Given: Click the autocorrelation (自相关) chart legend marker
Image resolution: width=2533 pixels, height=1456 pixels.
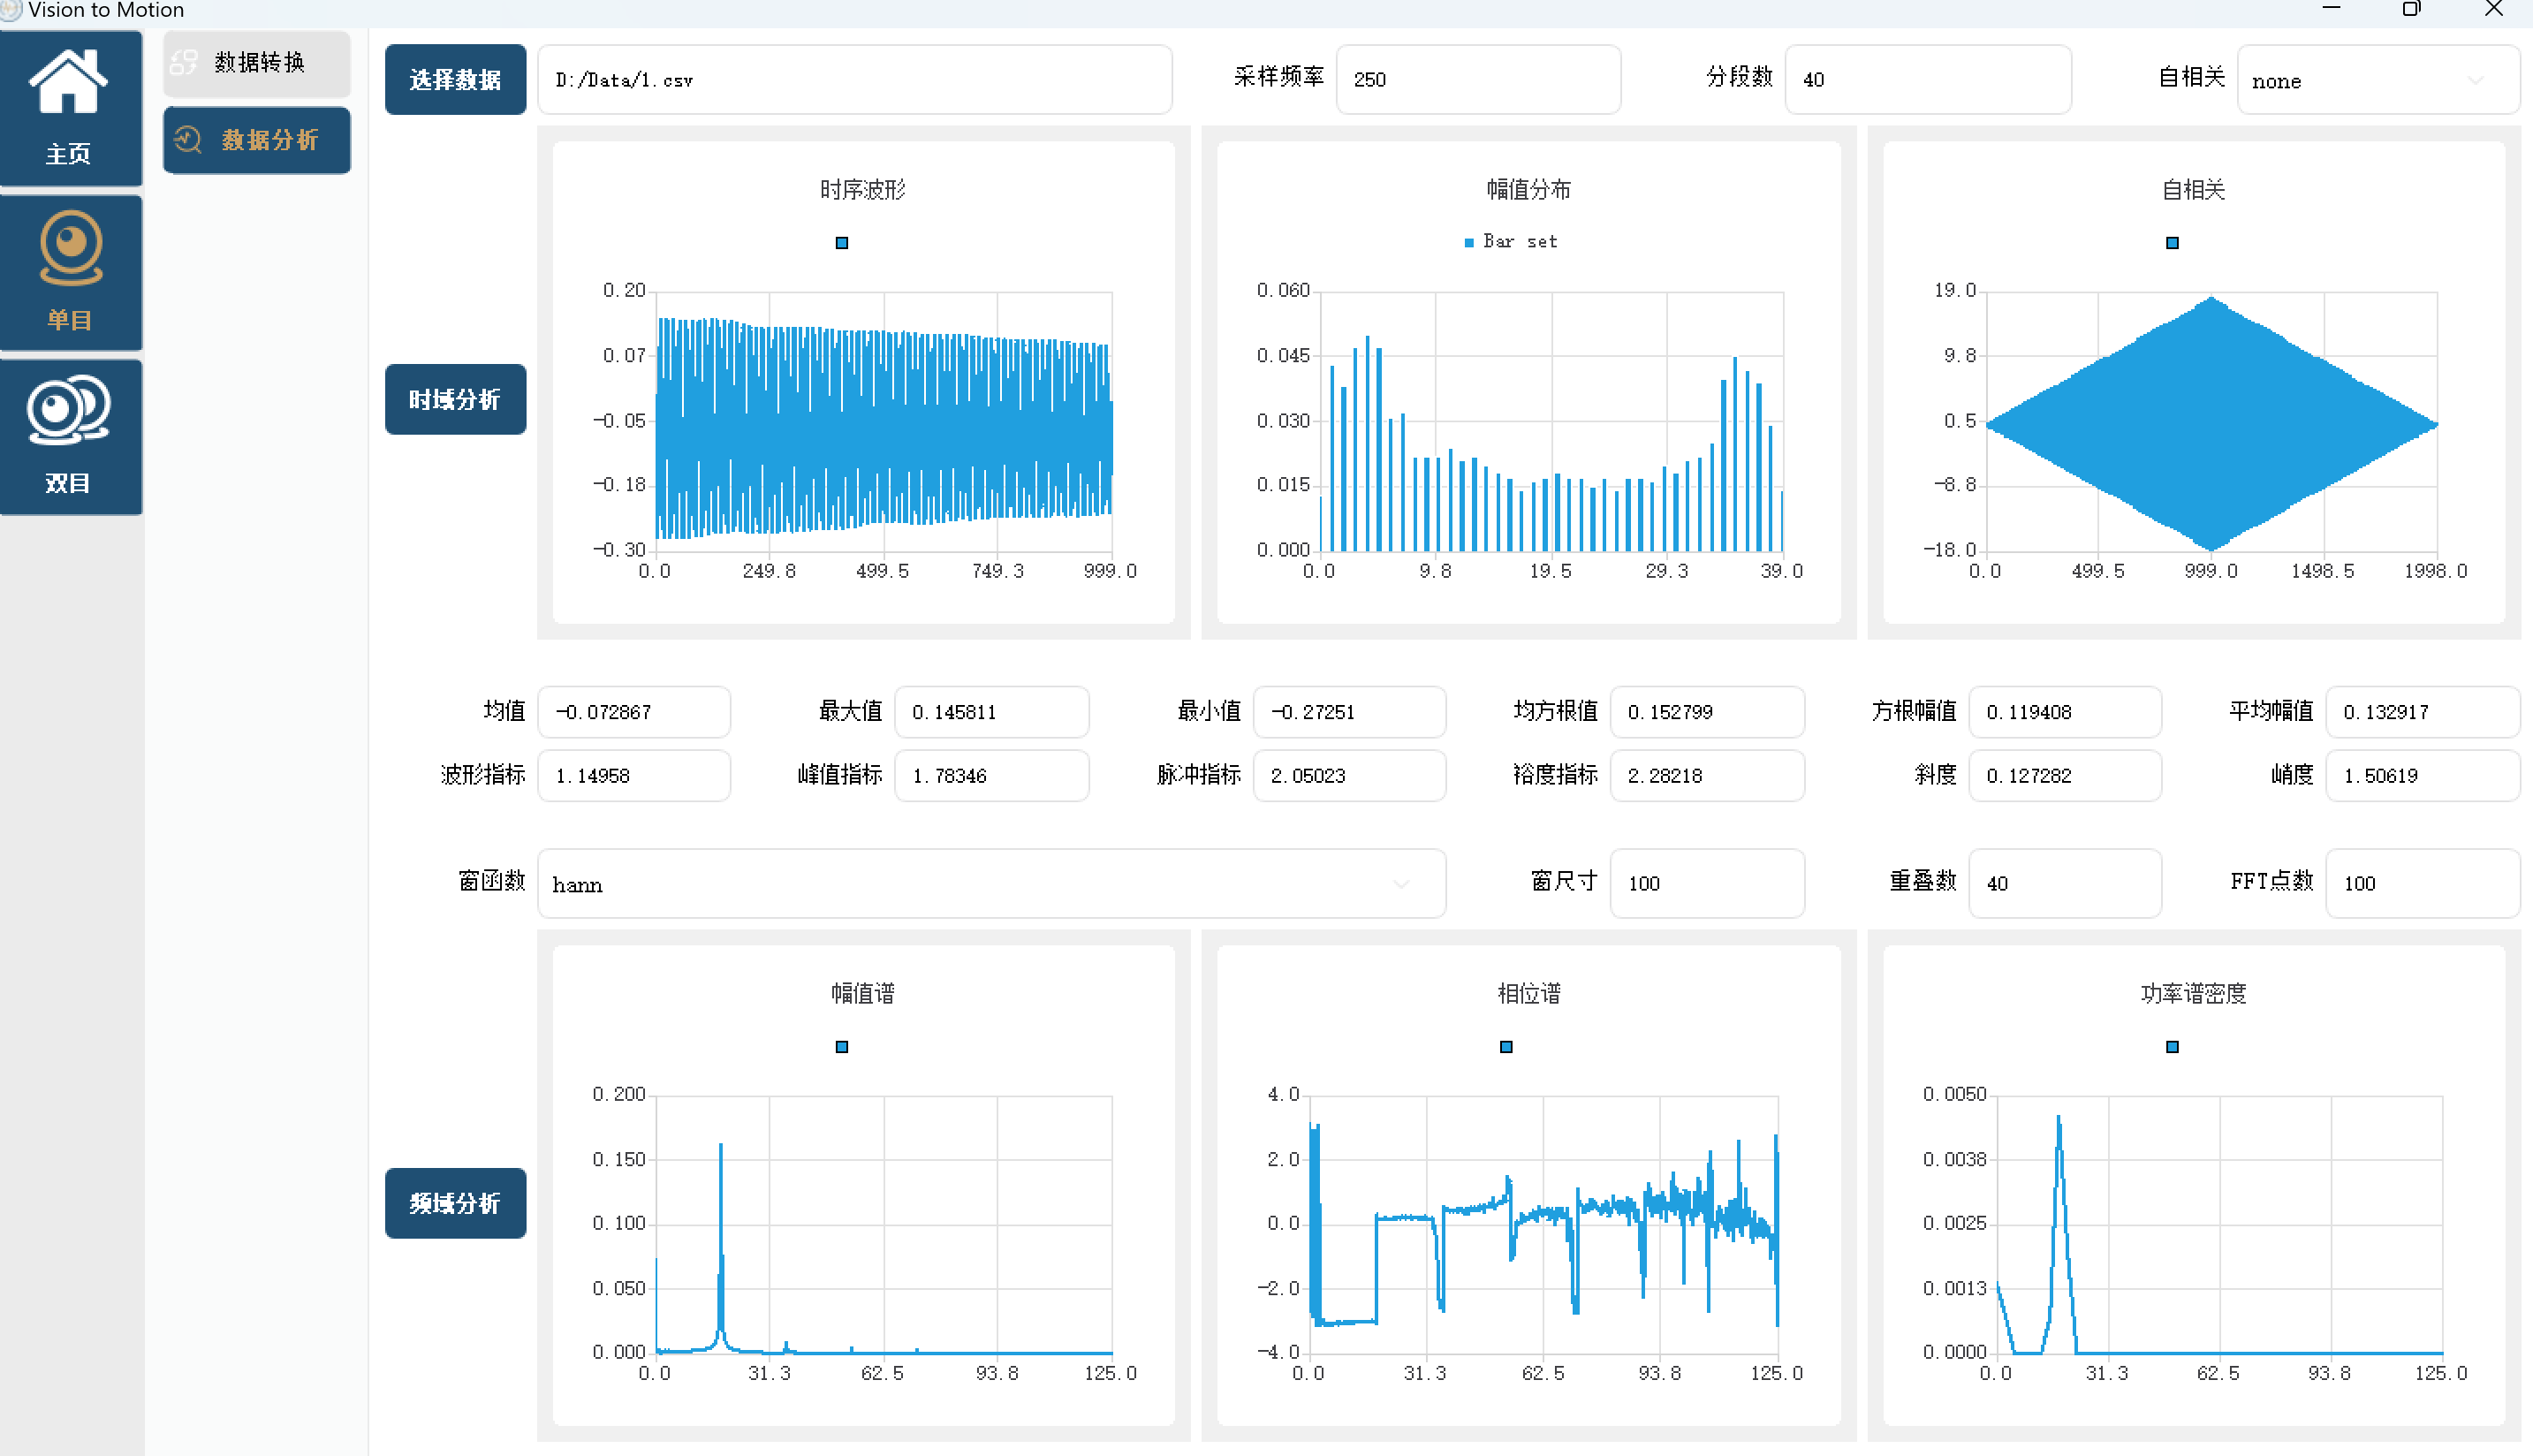Looking at the screenshot, I should point(2172,243).
